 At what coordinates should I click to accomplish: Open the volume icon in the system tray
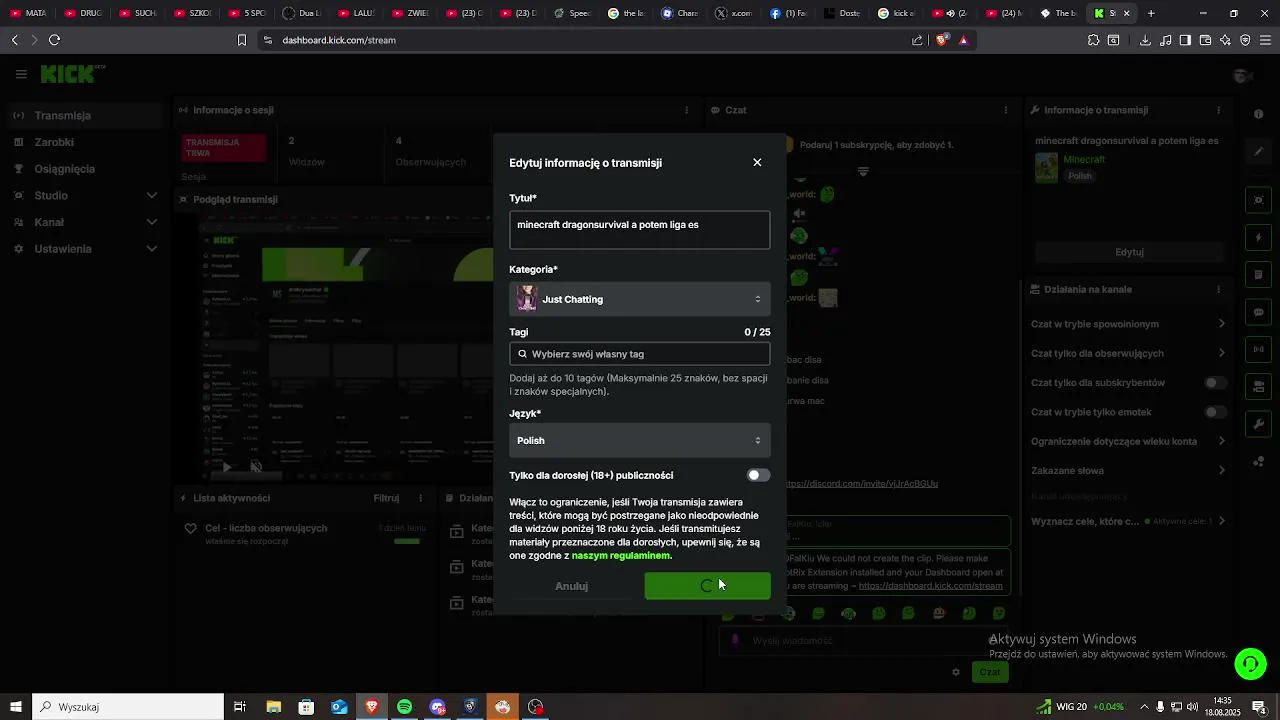coord(1193,707)
